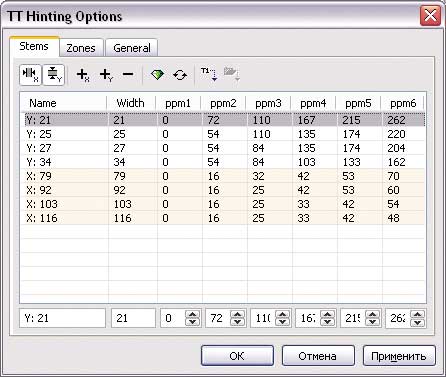Screen dimensions: 446x377
Task: Click the Применить button
Action: click(x=399, y=356)
